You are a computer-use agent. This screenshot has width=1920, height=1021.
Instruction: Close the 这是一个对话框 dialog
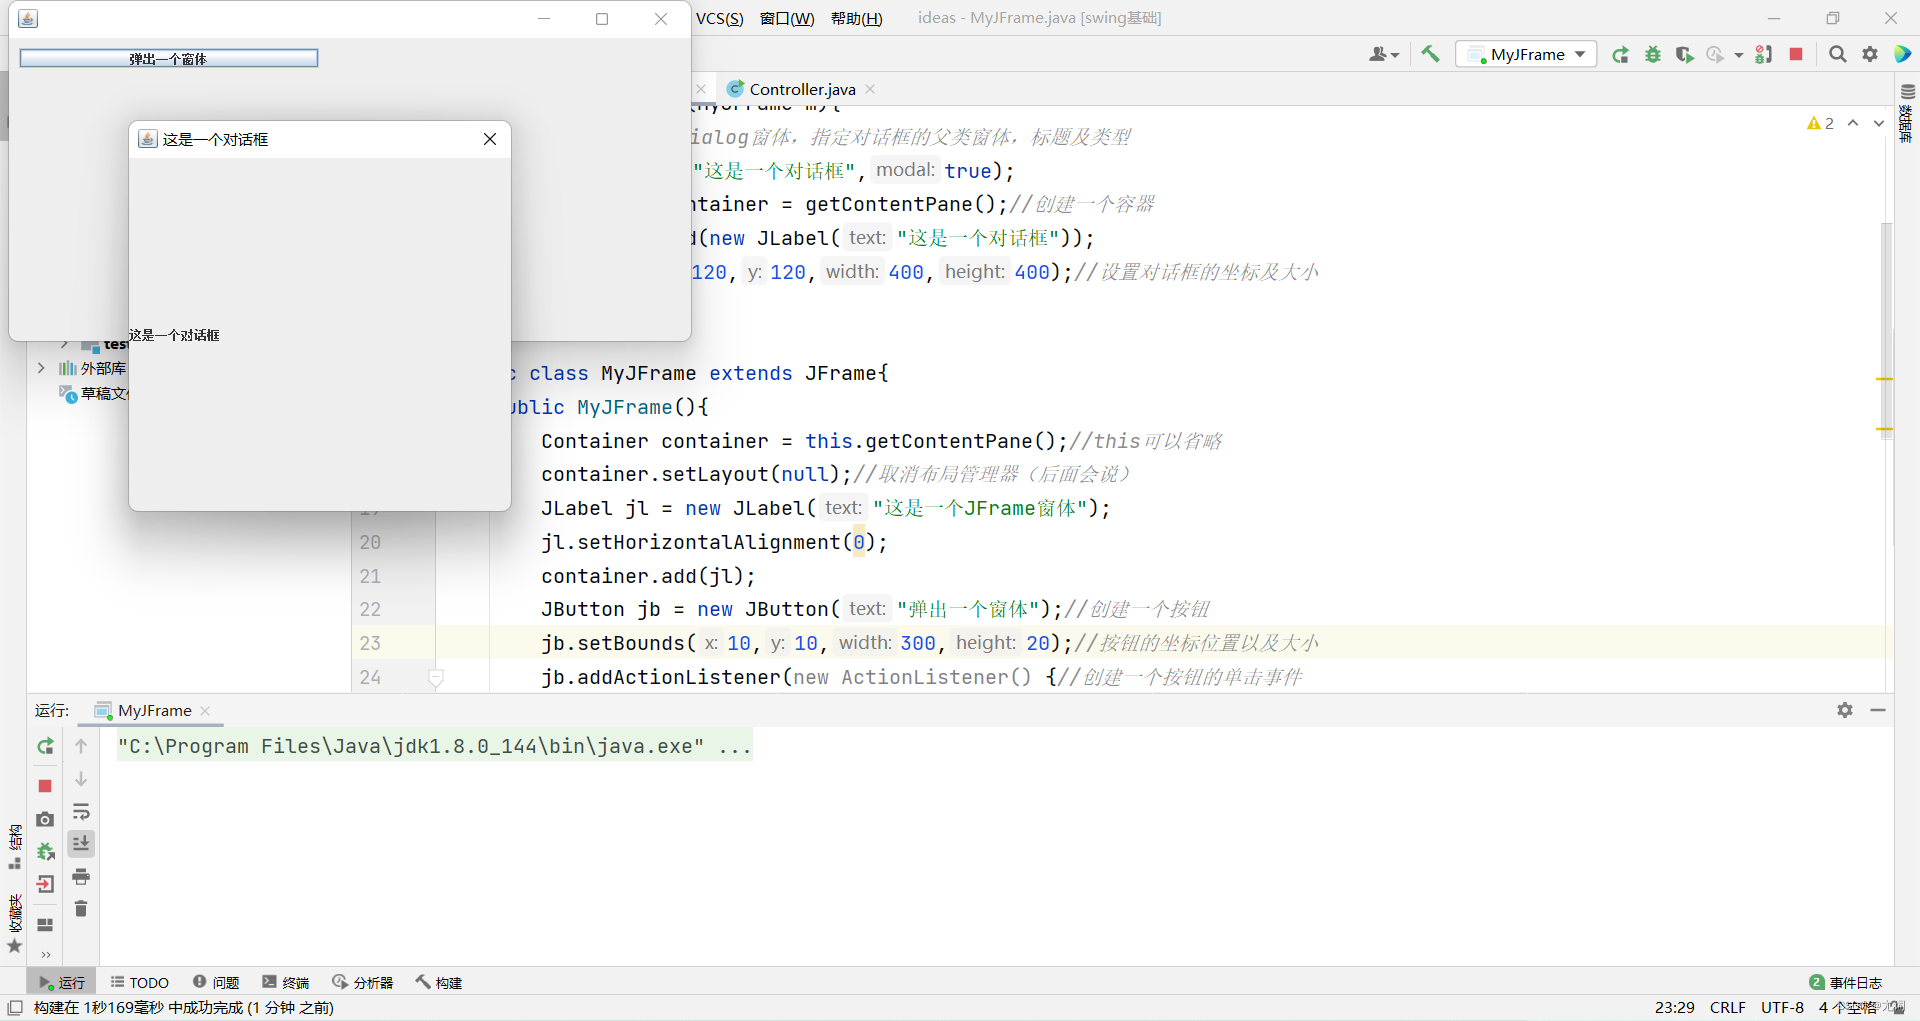(490, 139)
